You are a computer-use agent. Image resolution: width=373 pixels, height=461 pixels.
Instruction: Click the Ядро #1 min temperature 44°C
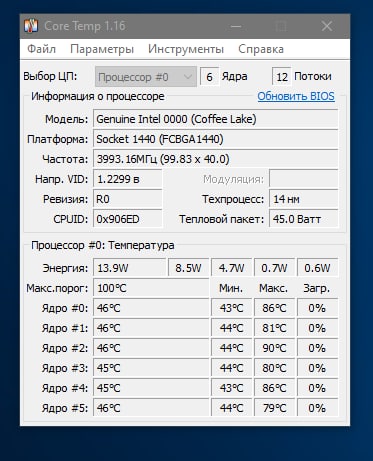[231, 328]
